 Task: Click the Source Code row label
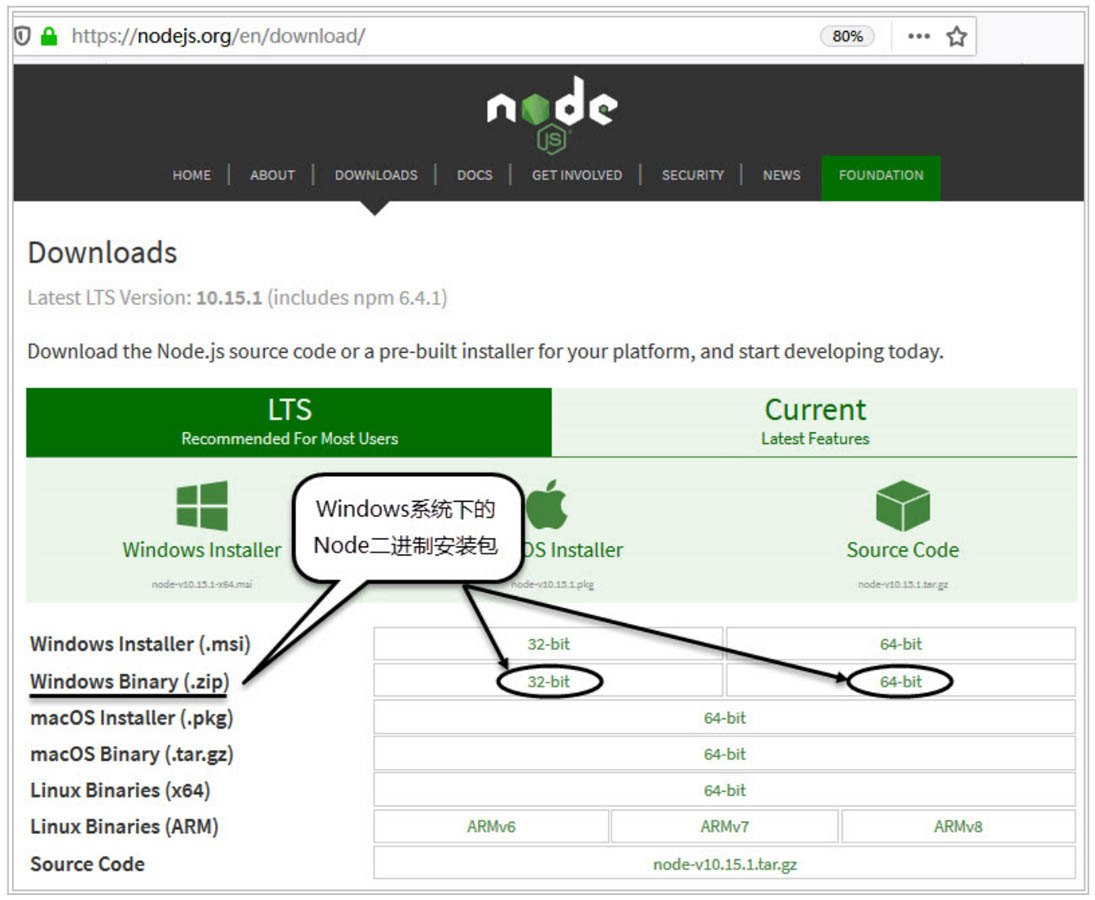pos(87,864)
